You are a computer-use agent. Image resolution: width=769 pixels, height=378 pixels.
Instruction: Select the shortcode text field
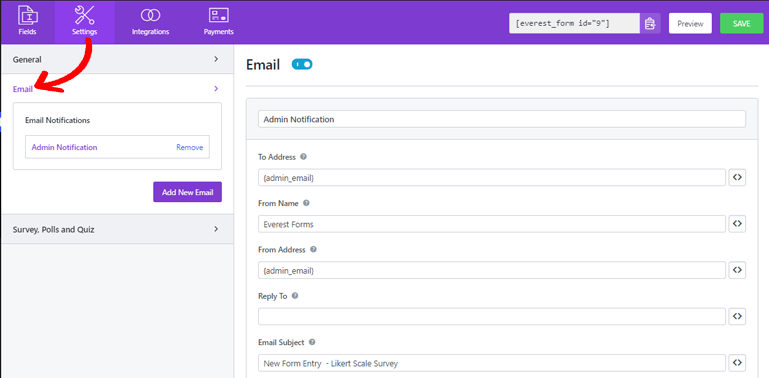[x=574, y=24]
